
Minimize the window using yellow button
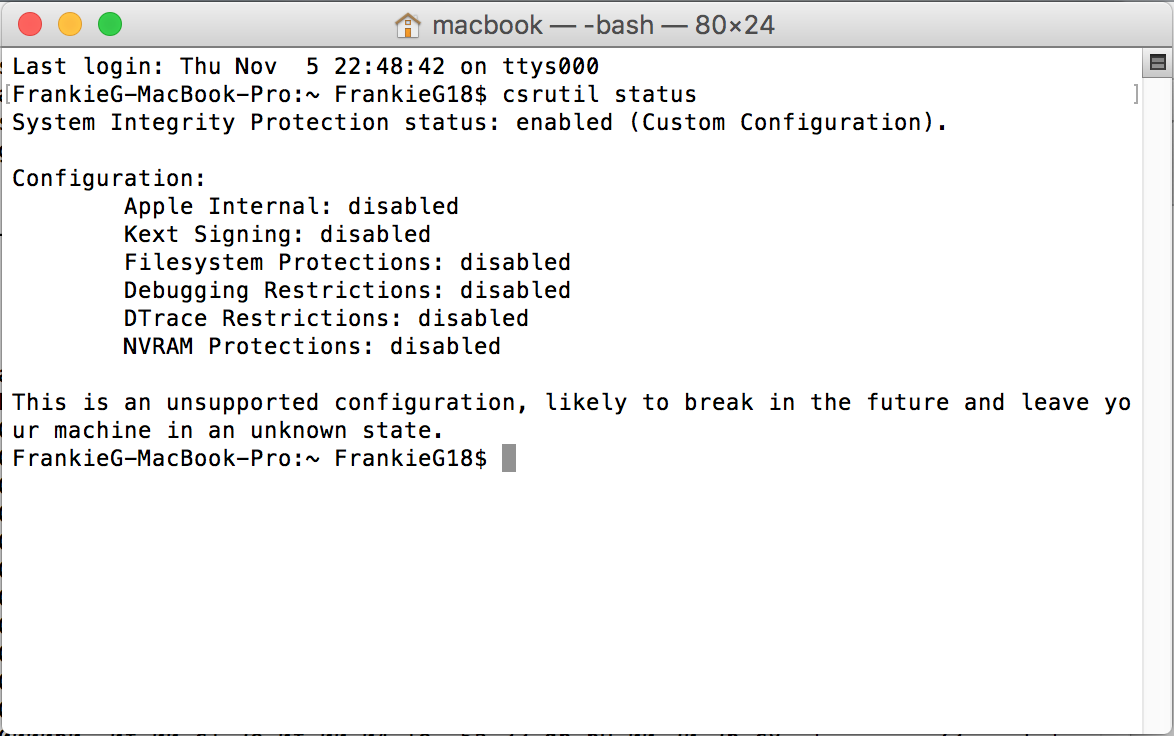point(70,25)
